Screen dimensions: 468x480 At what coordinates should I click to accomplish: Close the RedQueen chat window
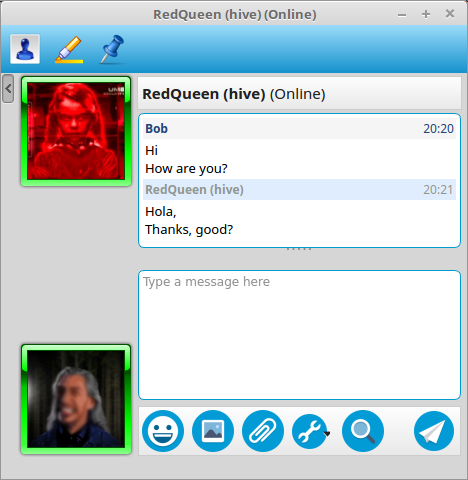coord(450,14)
